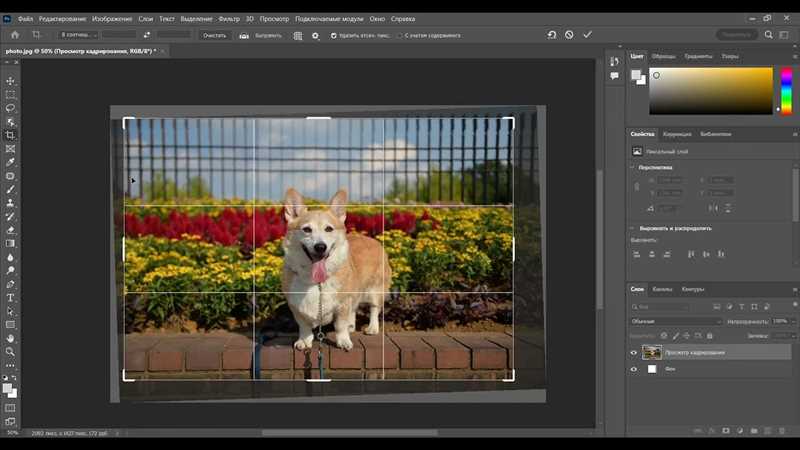This screenshot has height=450, width=800.
Task: Toggle lock all on the layer
Action: coord(709,336)
